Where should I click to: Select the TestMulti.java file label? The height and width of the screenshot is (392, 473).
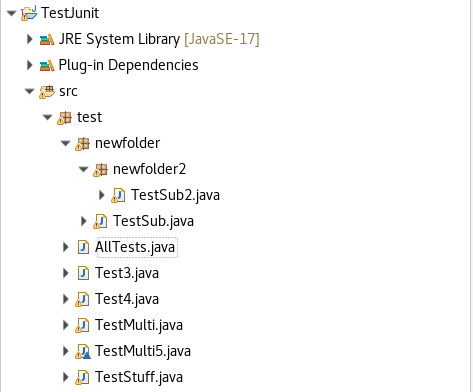(x=139, y=325)
